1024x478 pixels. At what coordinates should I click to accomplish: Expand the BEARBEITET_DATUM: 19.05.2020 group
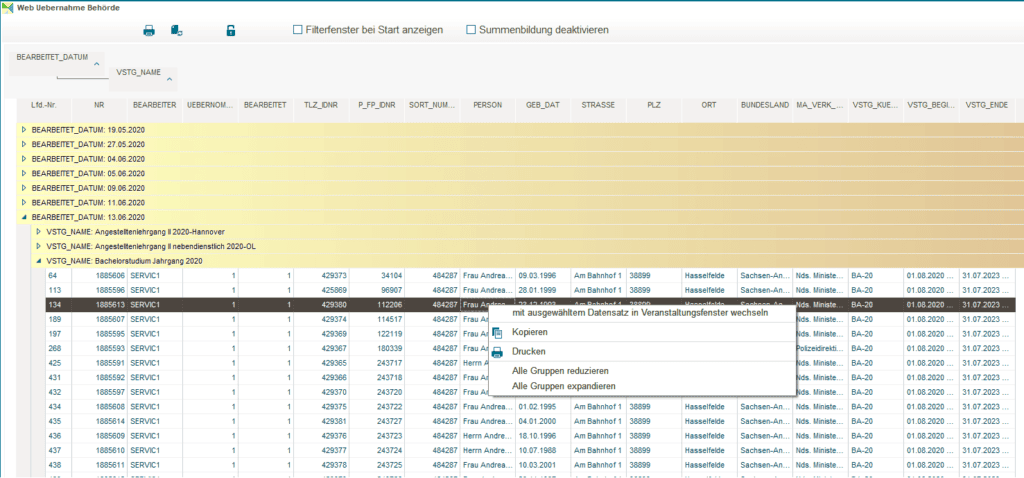click(x=24, y=130)
